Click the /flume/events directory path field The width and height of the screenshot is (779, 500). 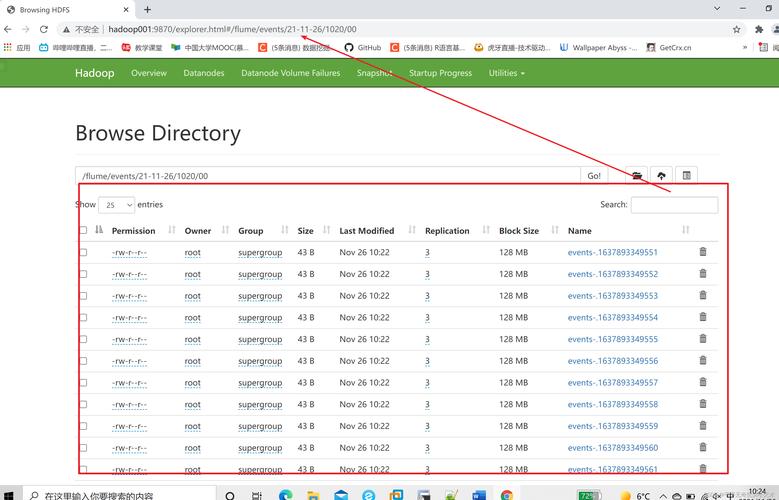[x=328, y=176]
